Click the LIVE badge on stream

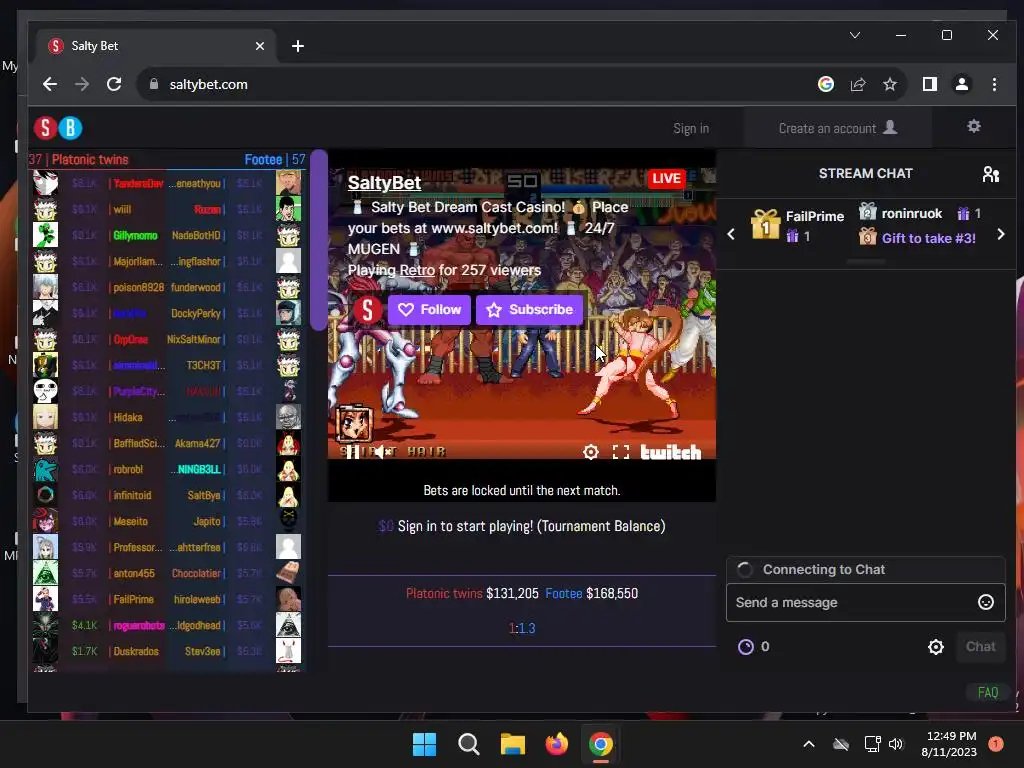click(666, 178)
